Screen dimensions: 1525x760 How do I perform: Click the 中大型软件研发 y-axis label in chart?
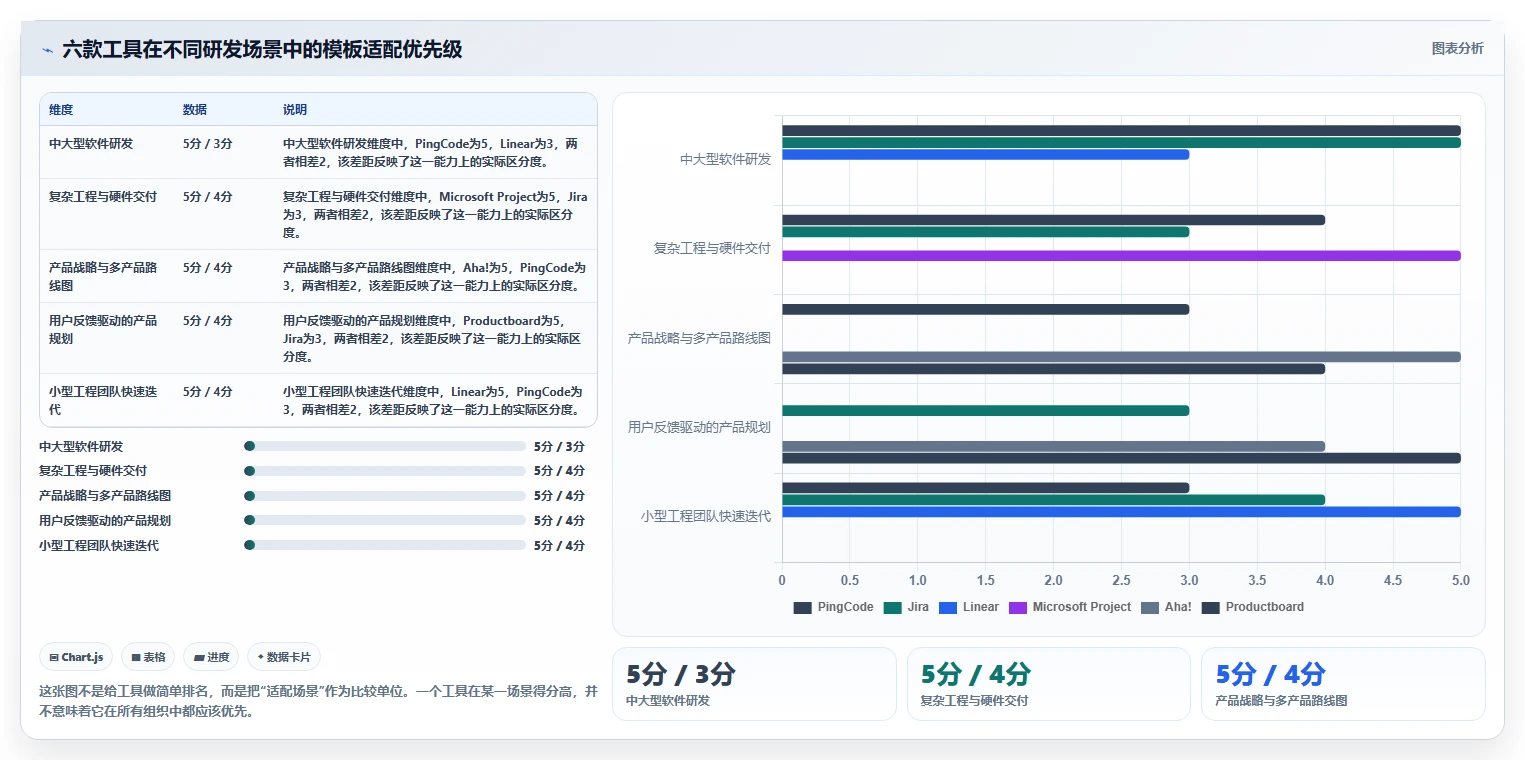pos(725,159)
